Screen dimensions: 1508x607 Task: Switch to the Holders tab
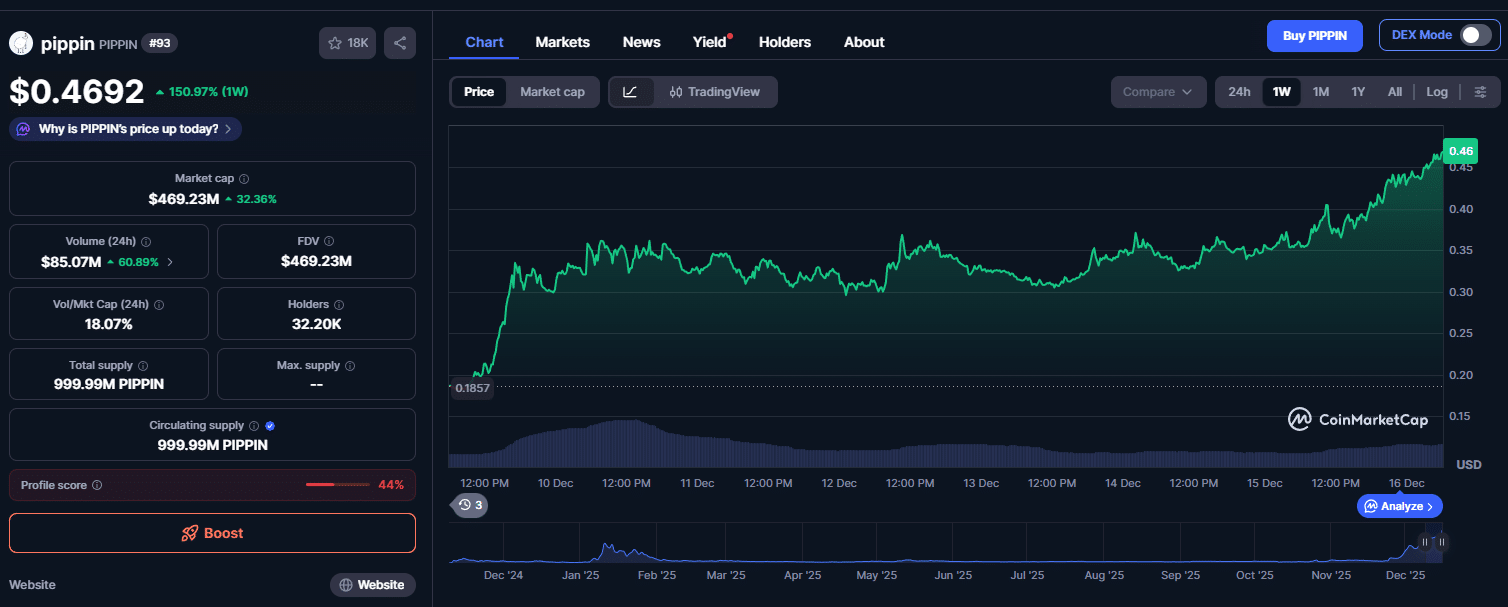coord(785,42)
